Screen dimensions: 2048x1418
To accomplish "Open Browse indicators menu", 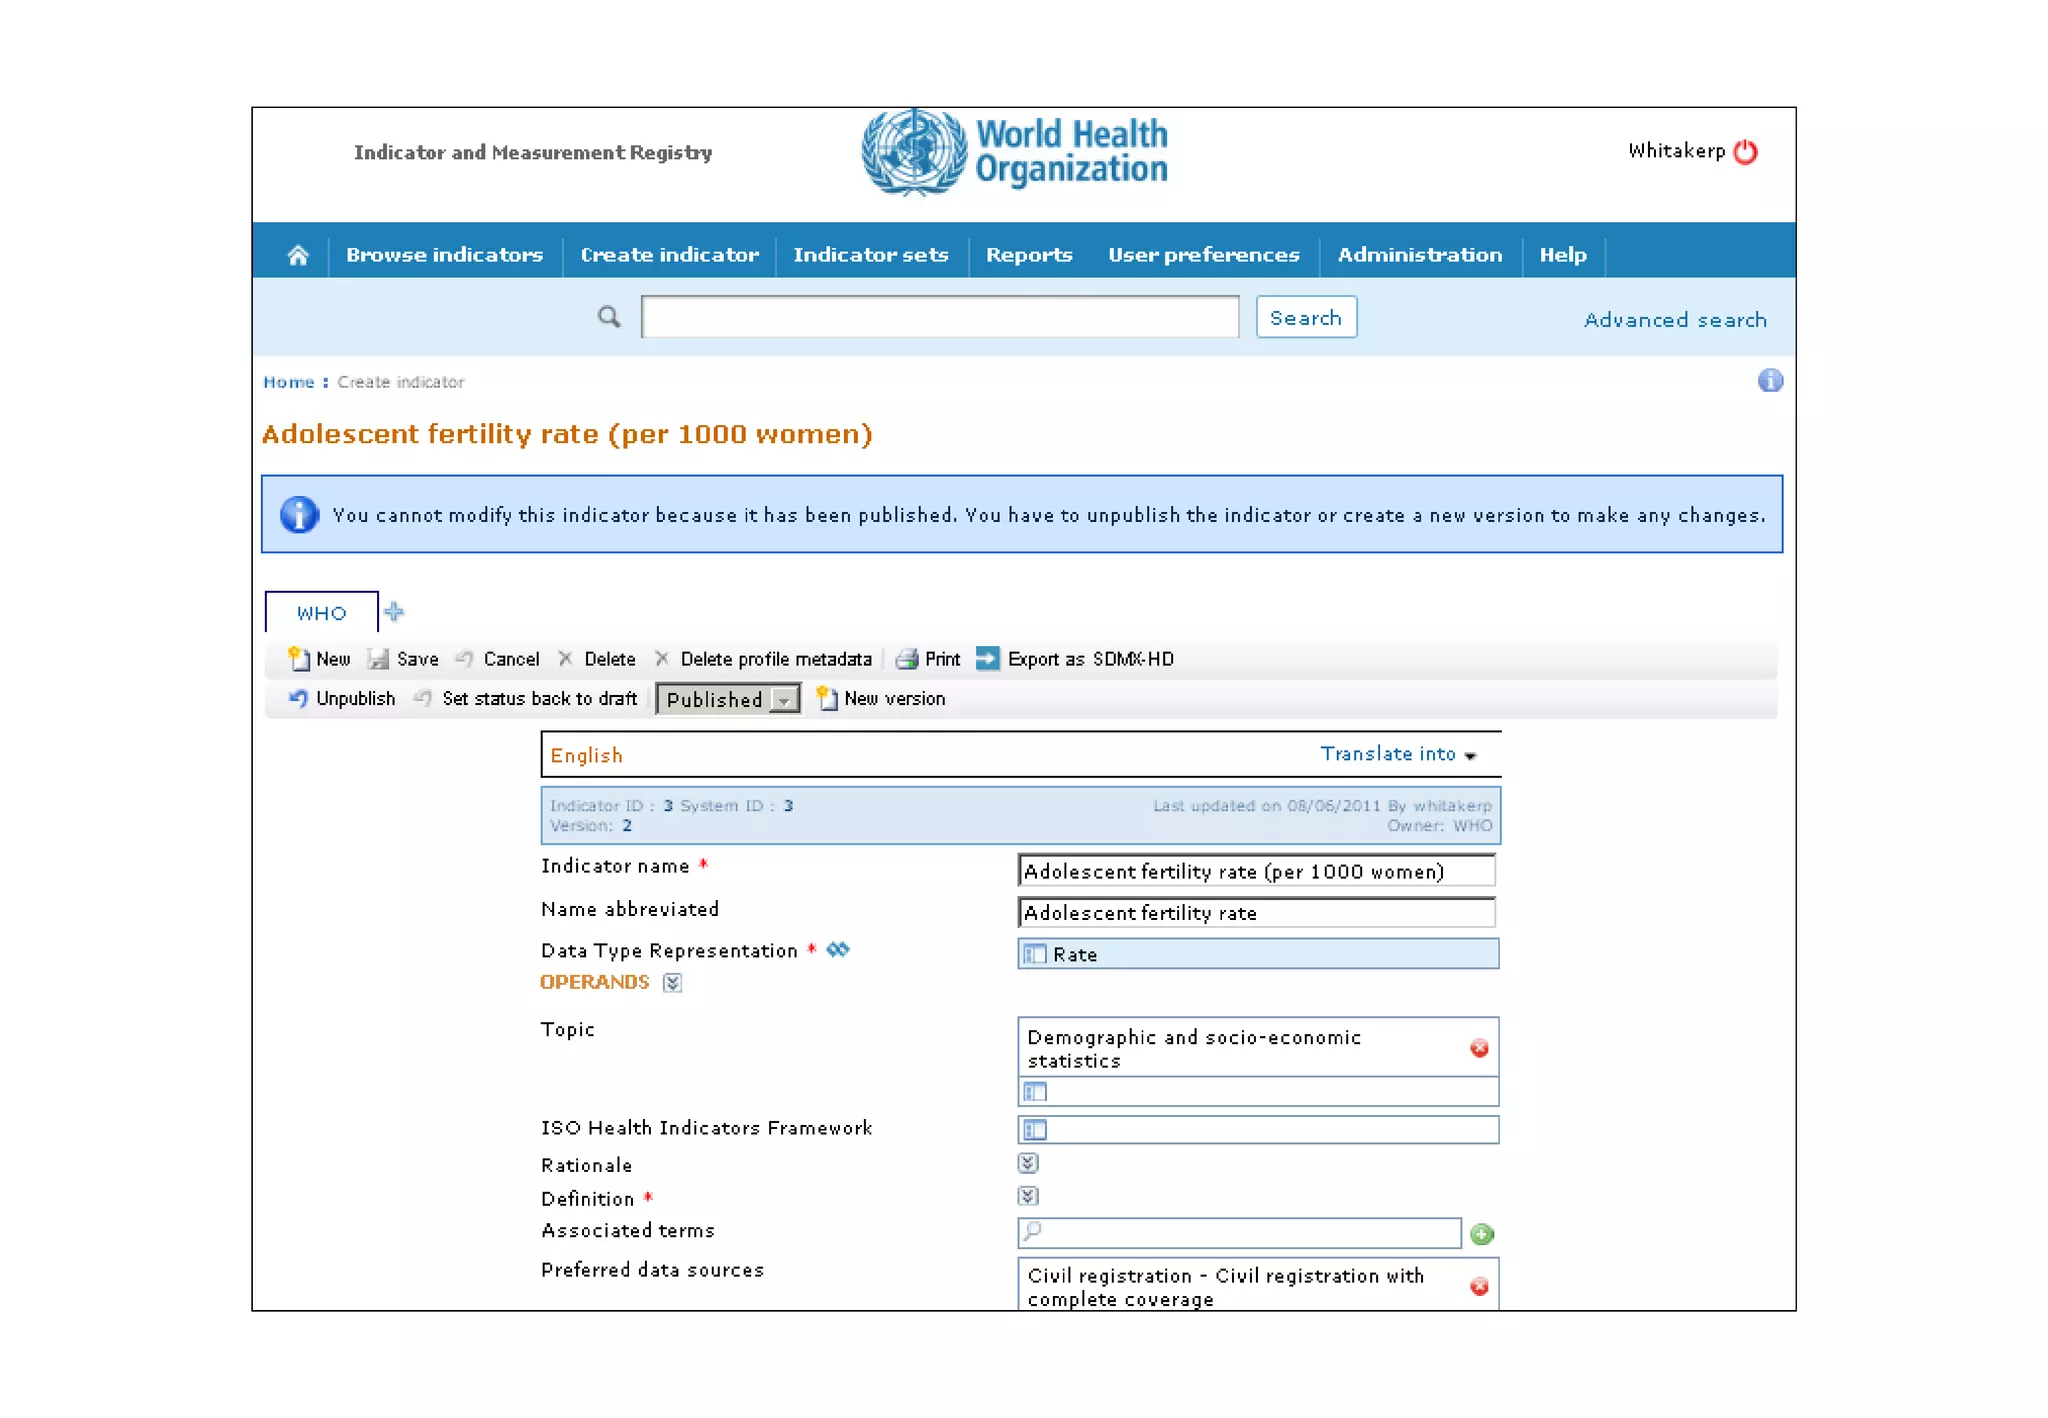I will (x=444, y=255).
